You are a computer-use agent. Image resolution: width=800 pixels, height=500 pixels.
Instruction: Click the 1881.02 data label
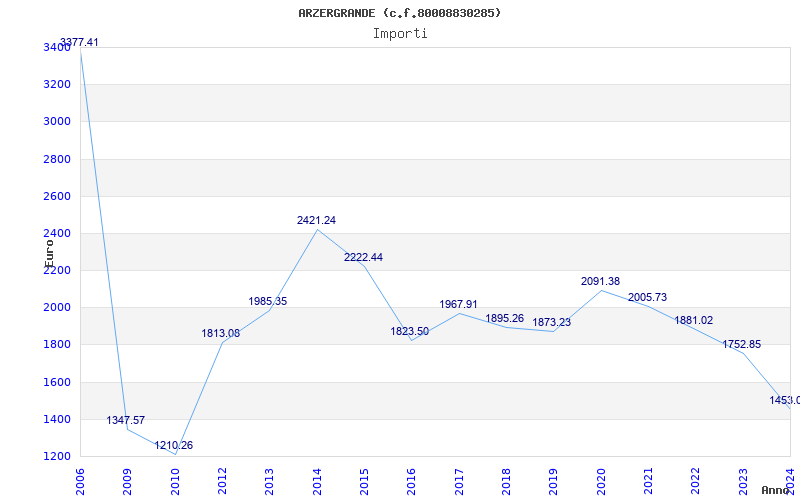click(694, 321)
